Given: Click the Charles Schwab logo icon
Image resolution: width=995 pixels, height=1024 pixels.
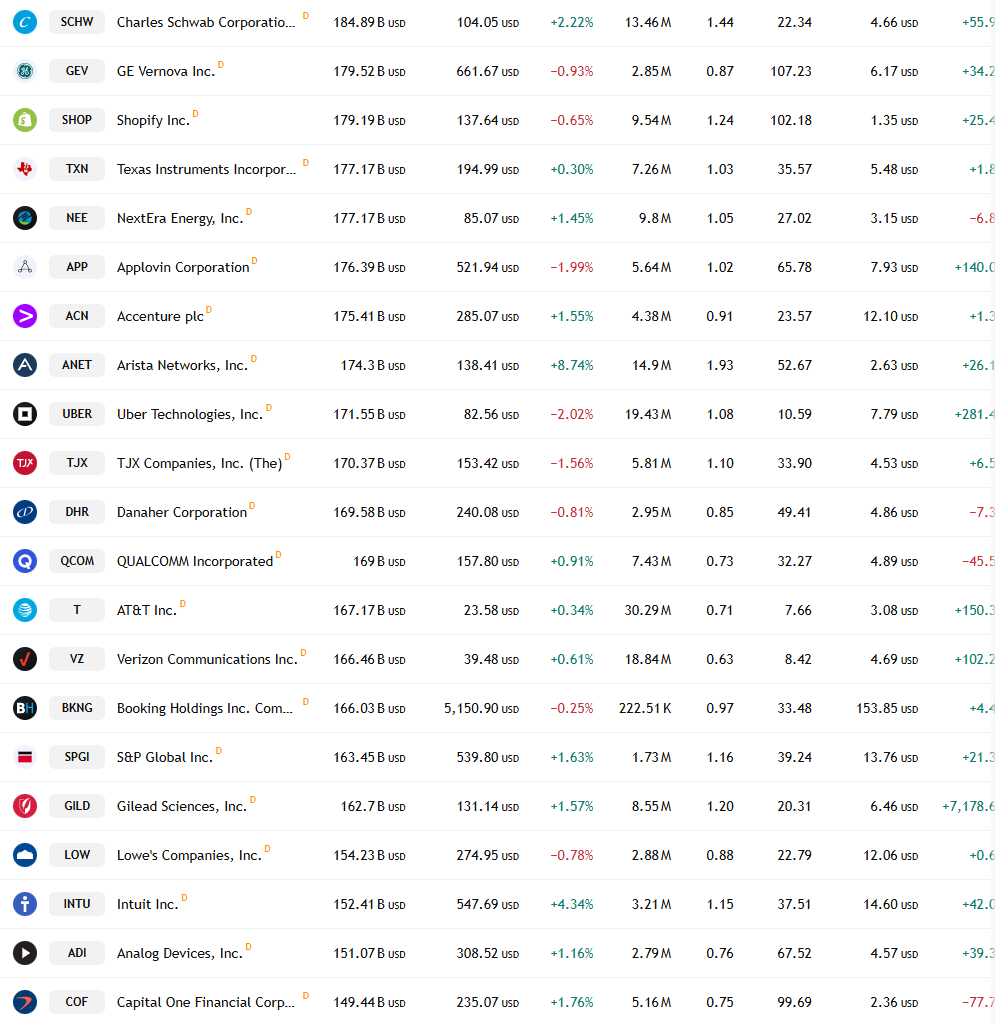Looking at the screenshot, I should (25, 22).
